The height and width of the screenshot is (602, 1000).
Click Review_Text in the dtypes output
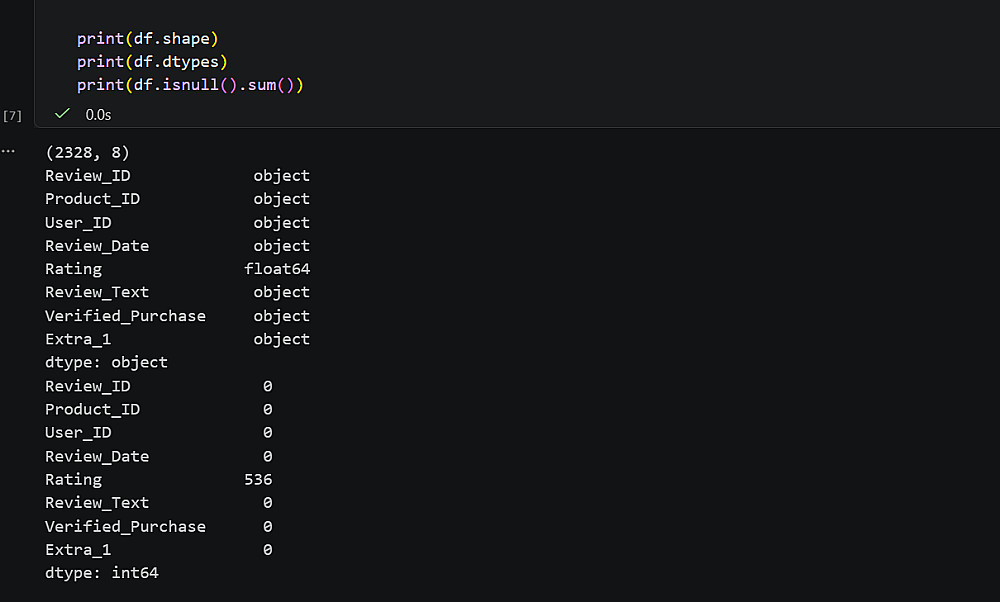click(x=97, y=292)
